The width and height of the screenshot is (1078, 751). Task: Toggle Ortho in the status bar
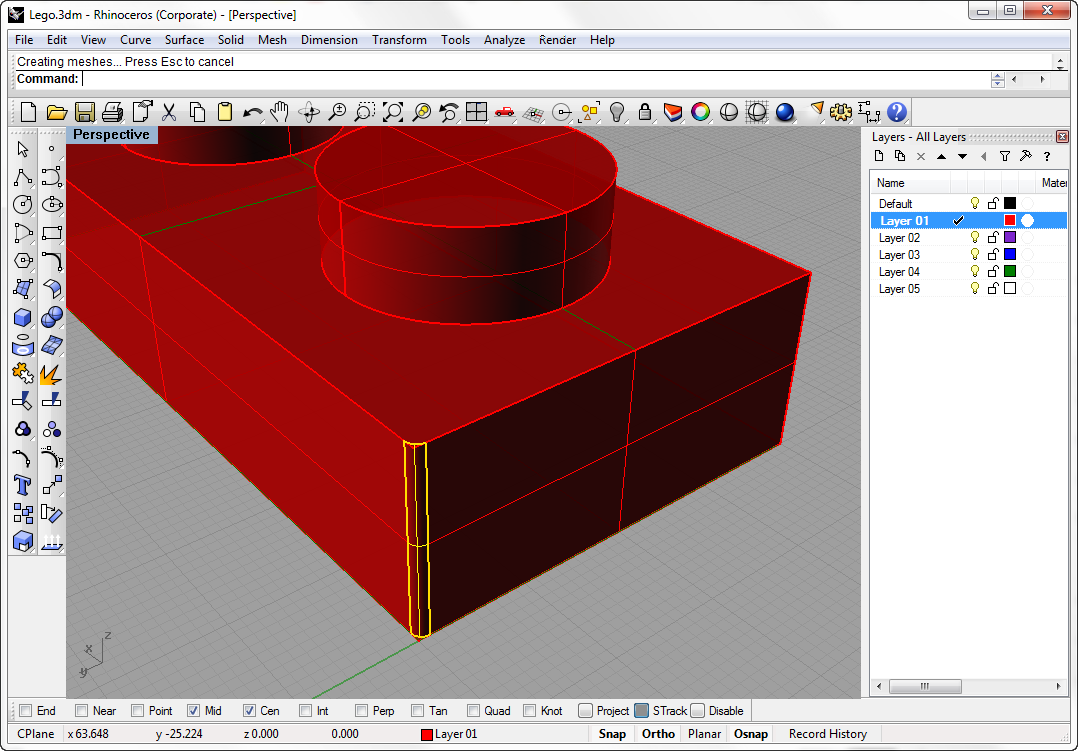[659, 734]
